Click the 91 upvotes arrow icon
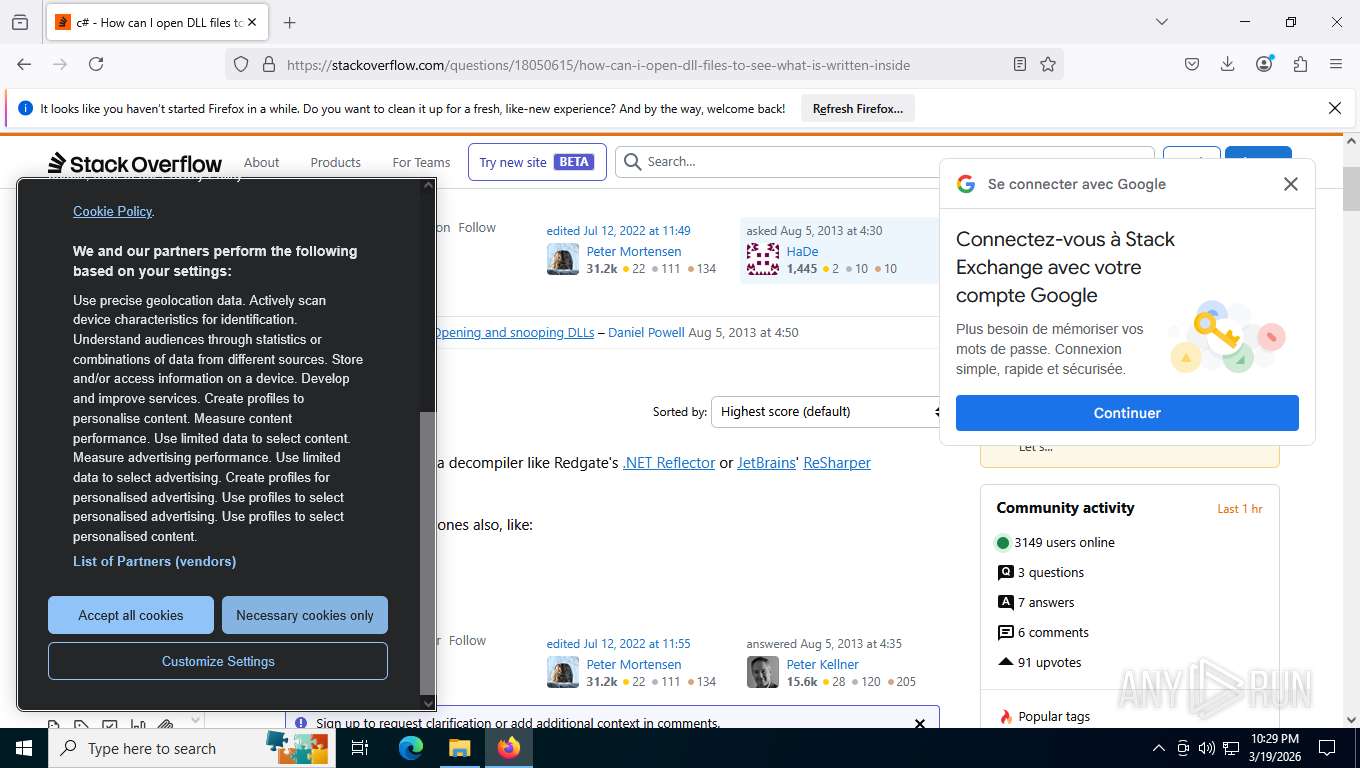1360x768 pixels. coord(1006,662)
